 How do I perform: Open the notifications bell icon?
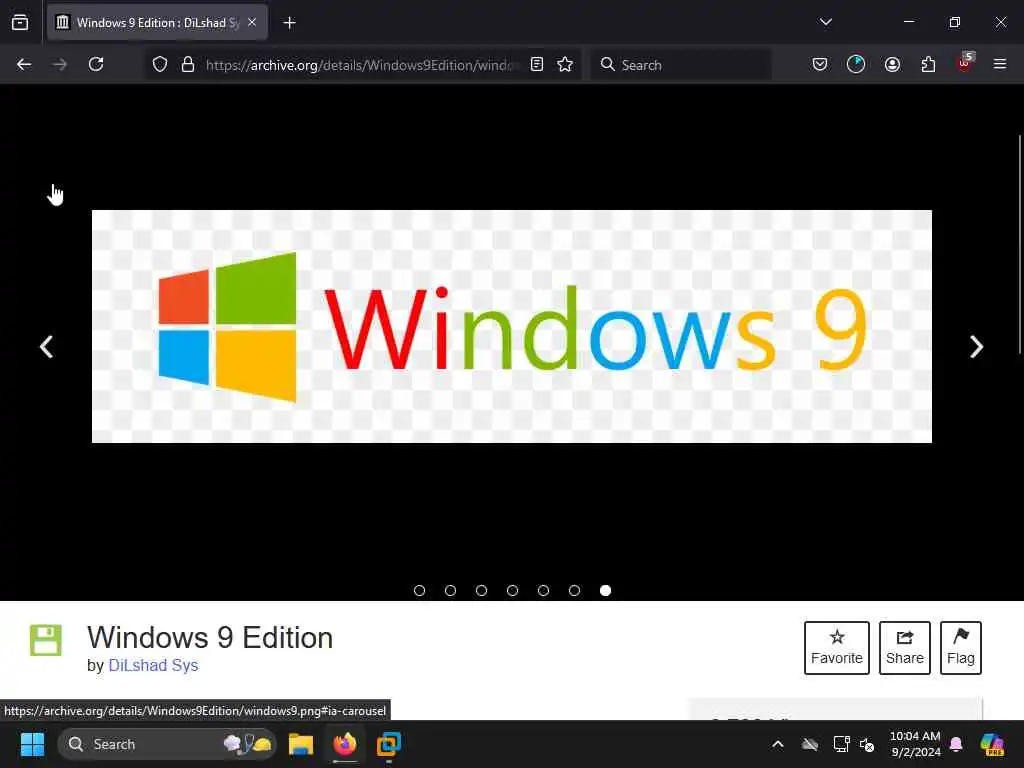tap(956, 744)
